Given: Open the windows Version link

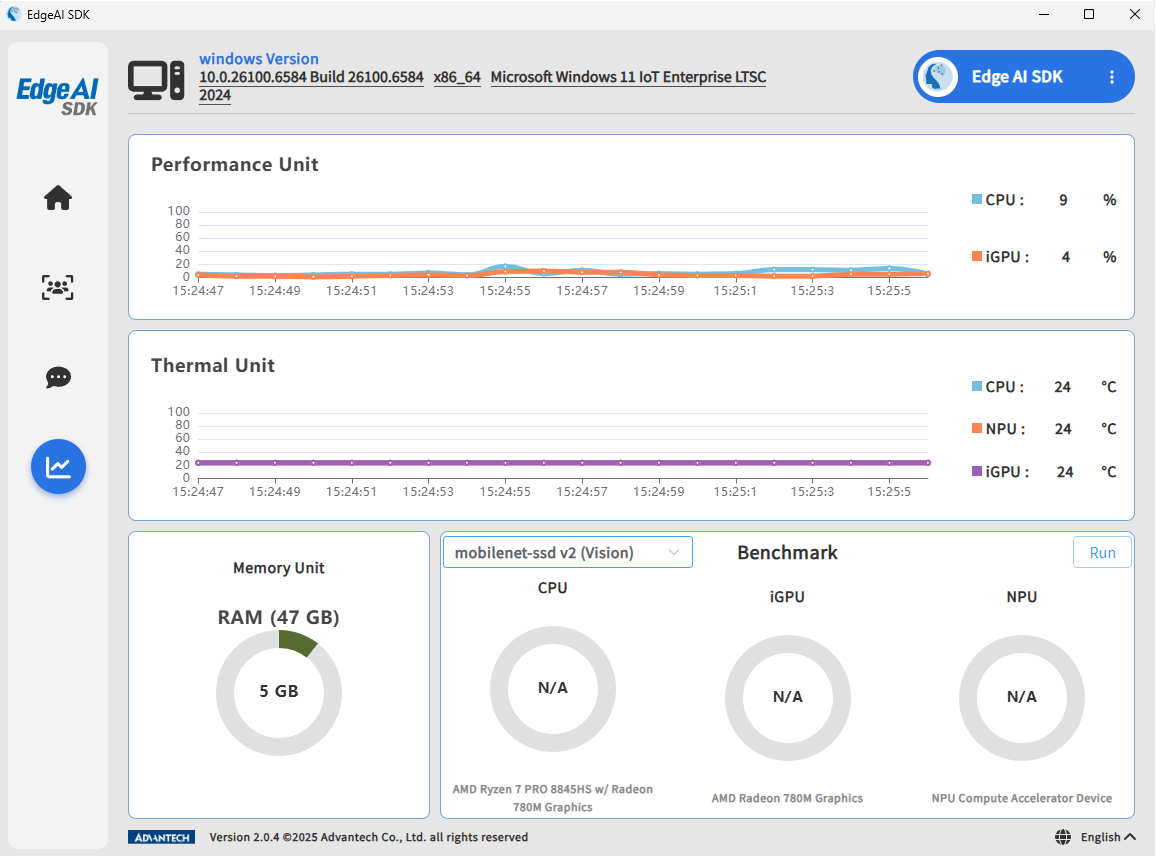Looking at the screenshot, I should tap(259, 58).
